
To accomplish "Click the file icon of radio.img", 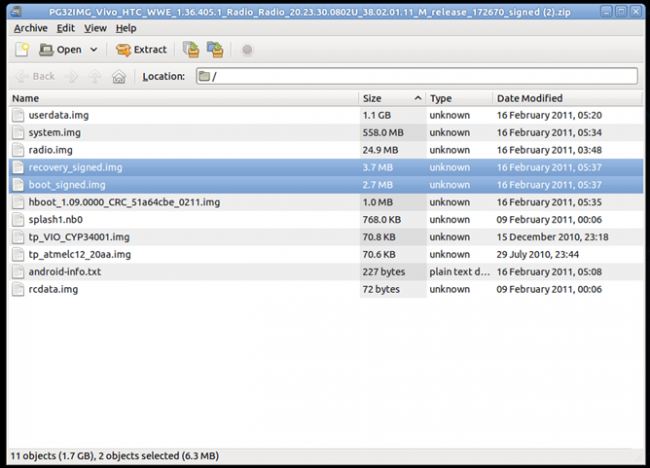I will (x=18, y=150).
